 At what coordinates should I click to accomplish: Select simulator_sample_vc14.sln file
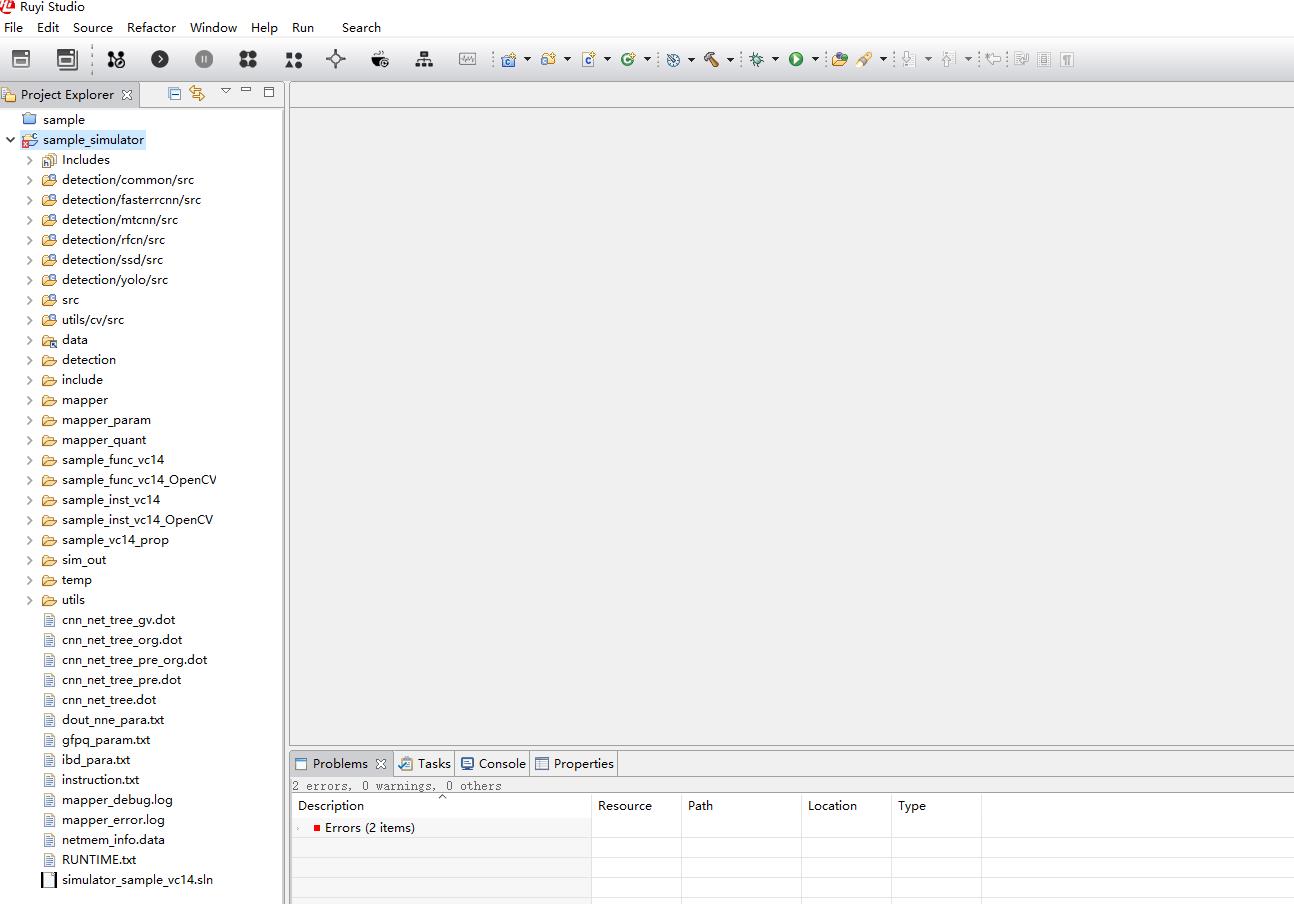(137, 880)
